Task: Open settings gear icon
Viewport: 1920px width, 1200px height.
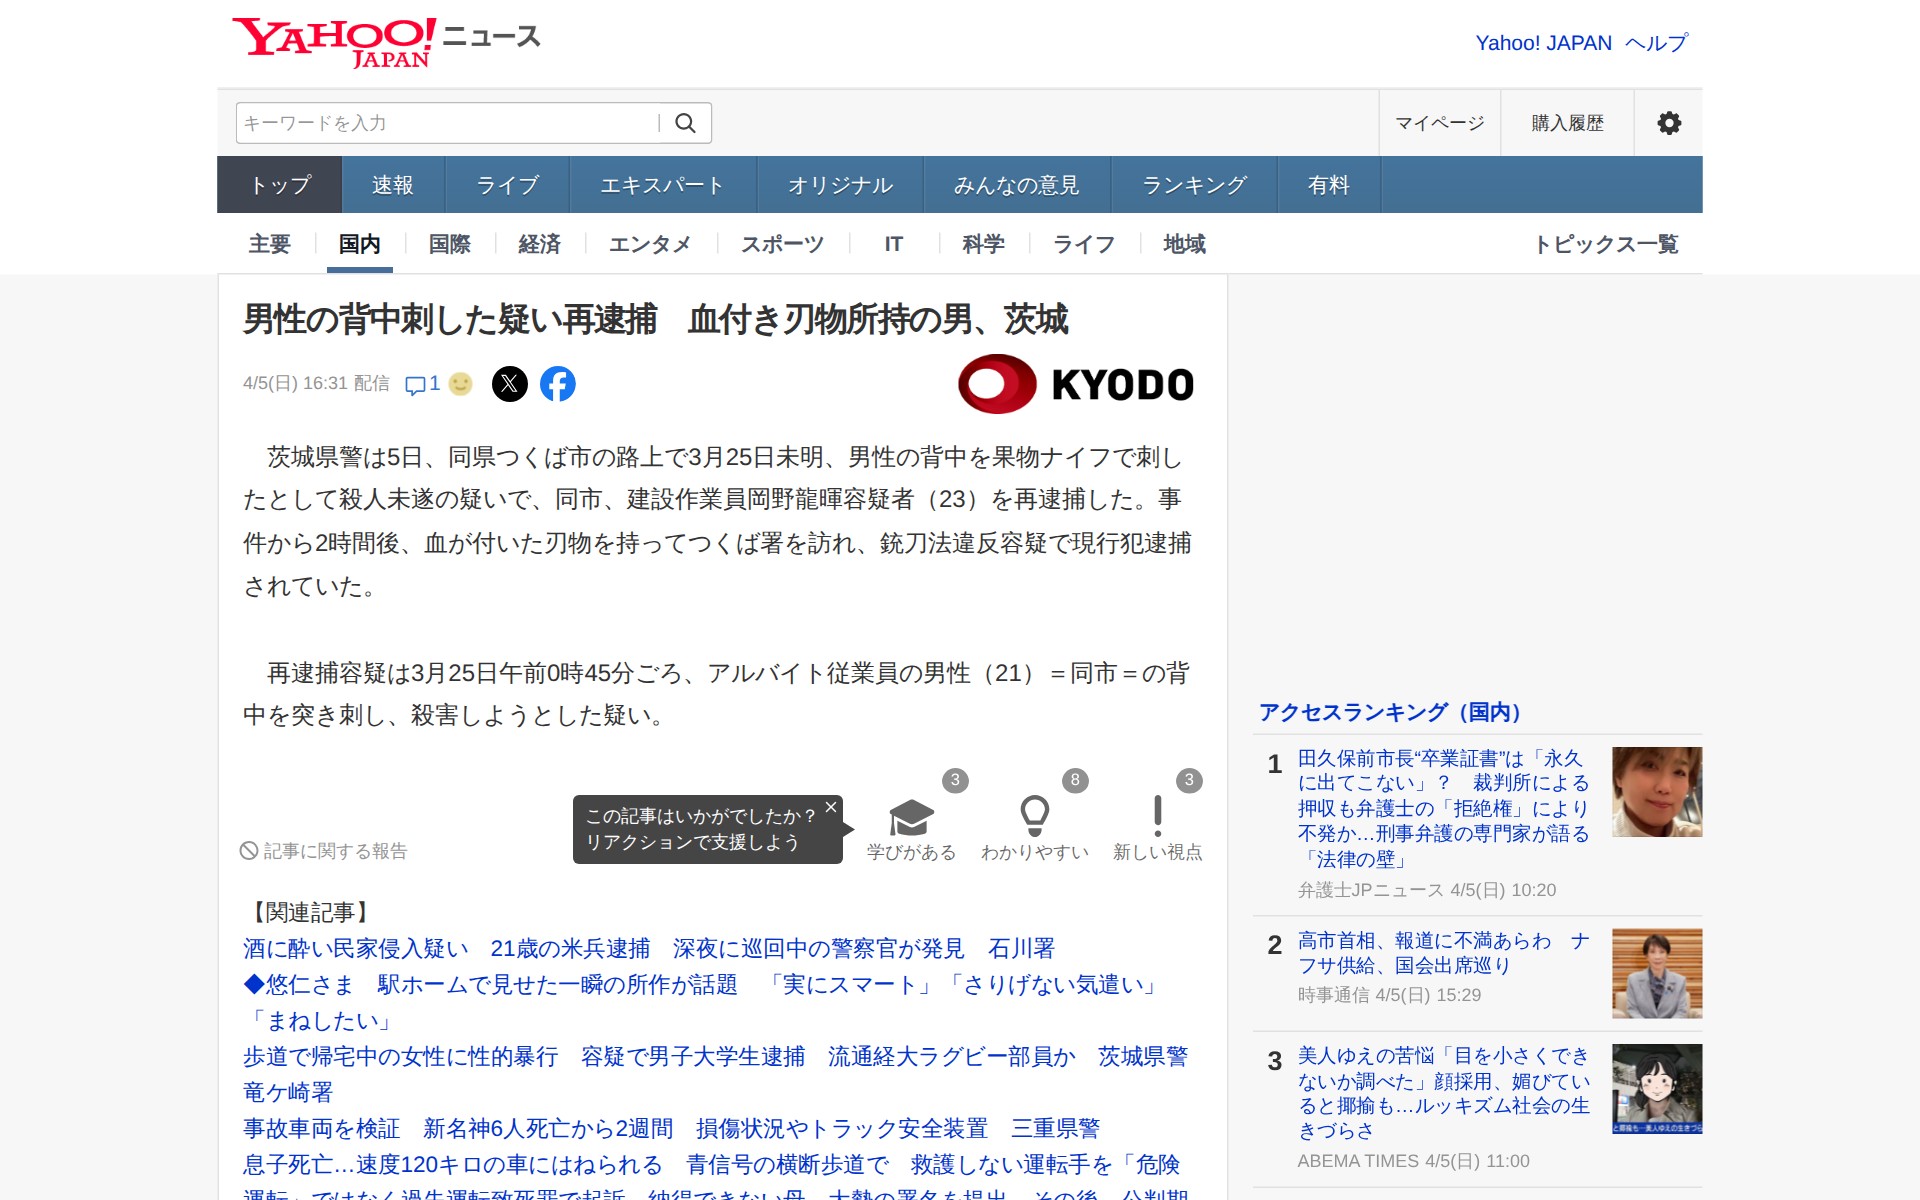Action: [x=1668, y=123]
